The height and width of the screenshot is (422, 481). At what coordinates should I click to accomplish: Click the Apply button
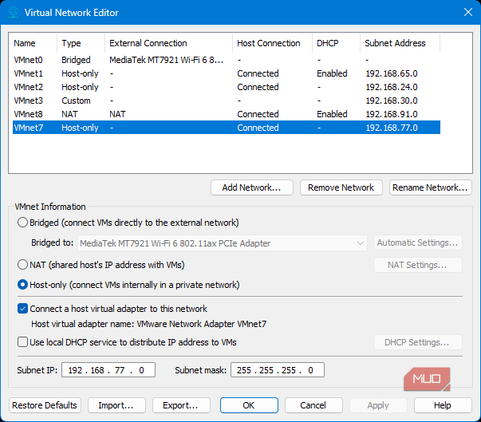click(378, 405)
